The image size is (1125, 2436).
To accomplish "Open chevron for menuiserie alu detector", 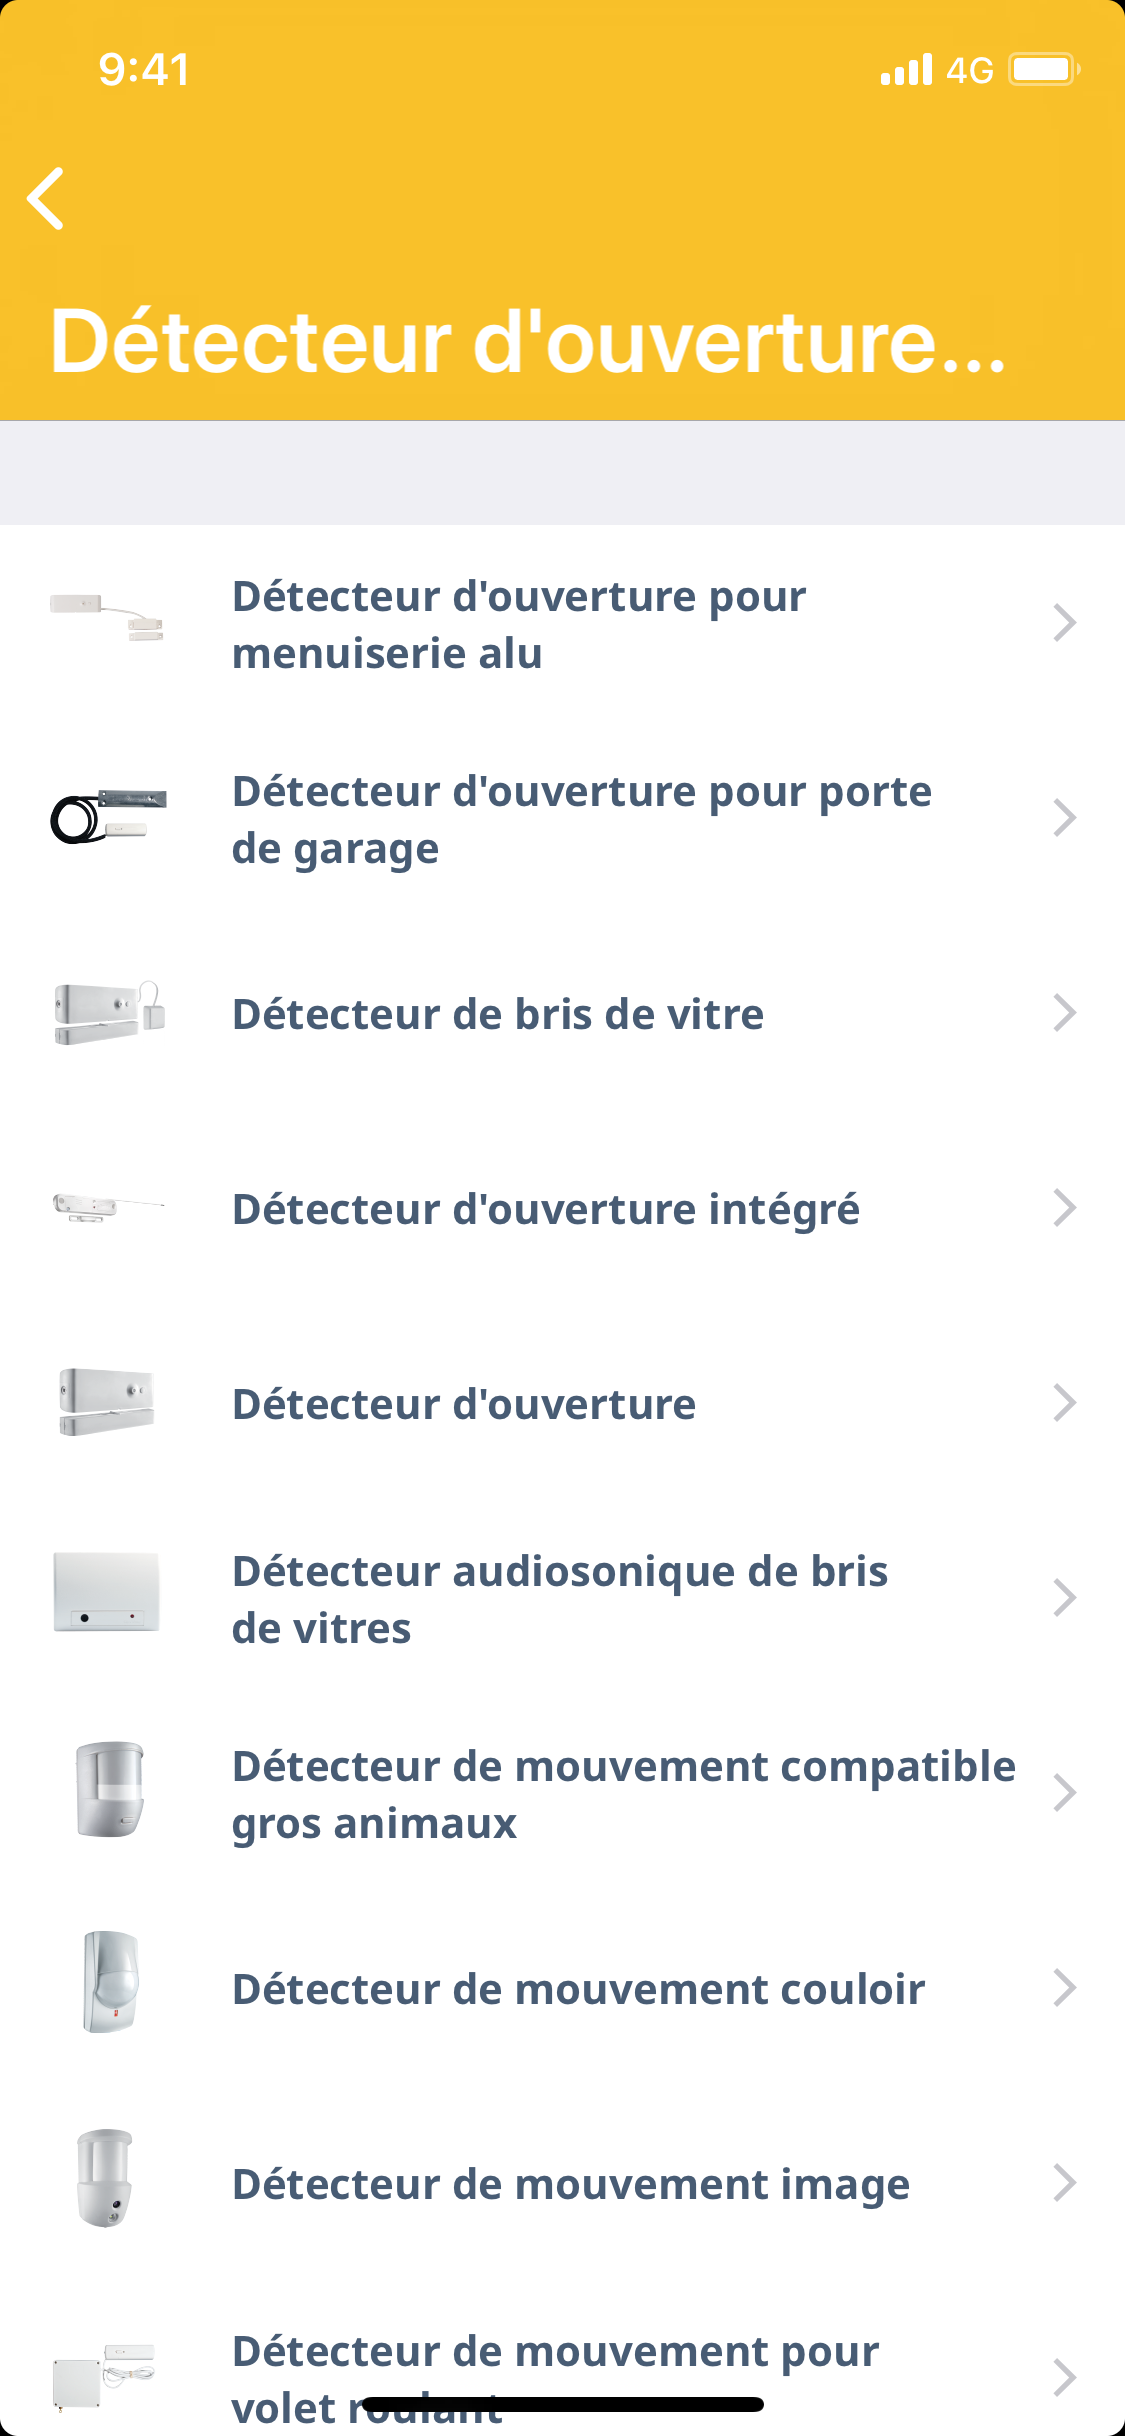I will click(x=1064, y=623).
